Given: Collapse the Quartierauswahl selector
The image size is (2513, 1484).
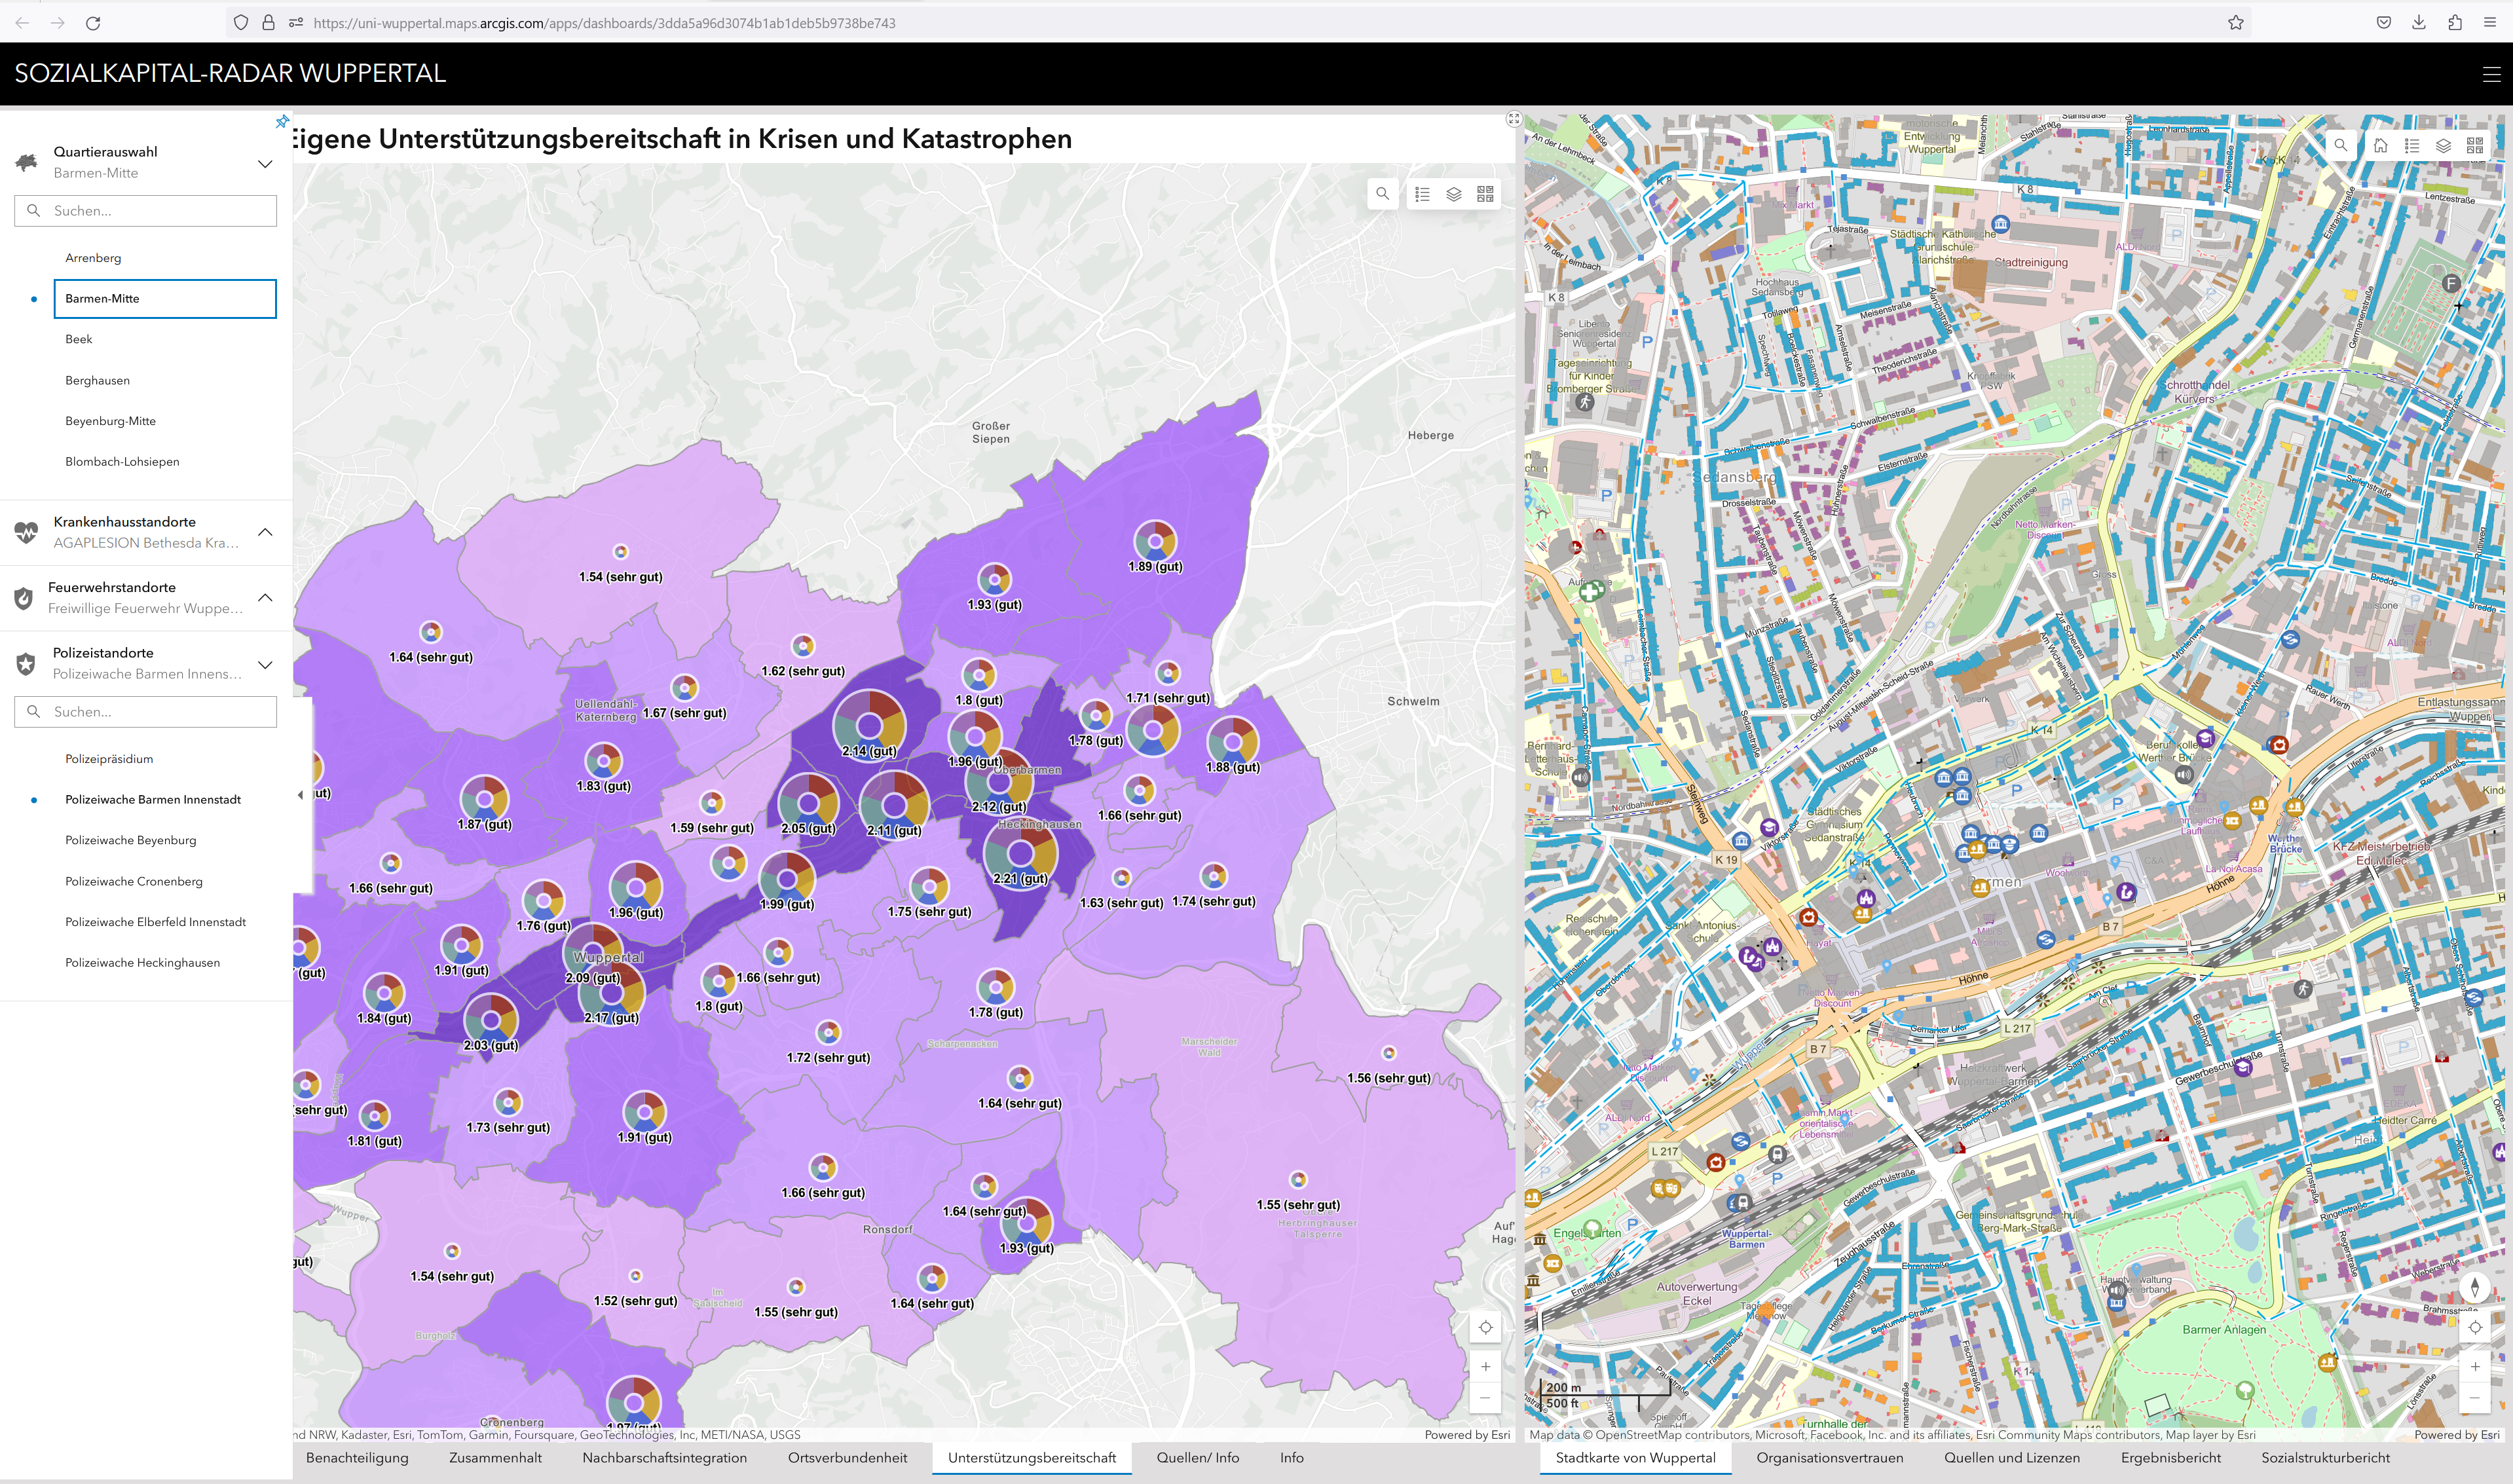Looking at the screenshot, I should (265, 163).
